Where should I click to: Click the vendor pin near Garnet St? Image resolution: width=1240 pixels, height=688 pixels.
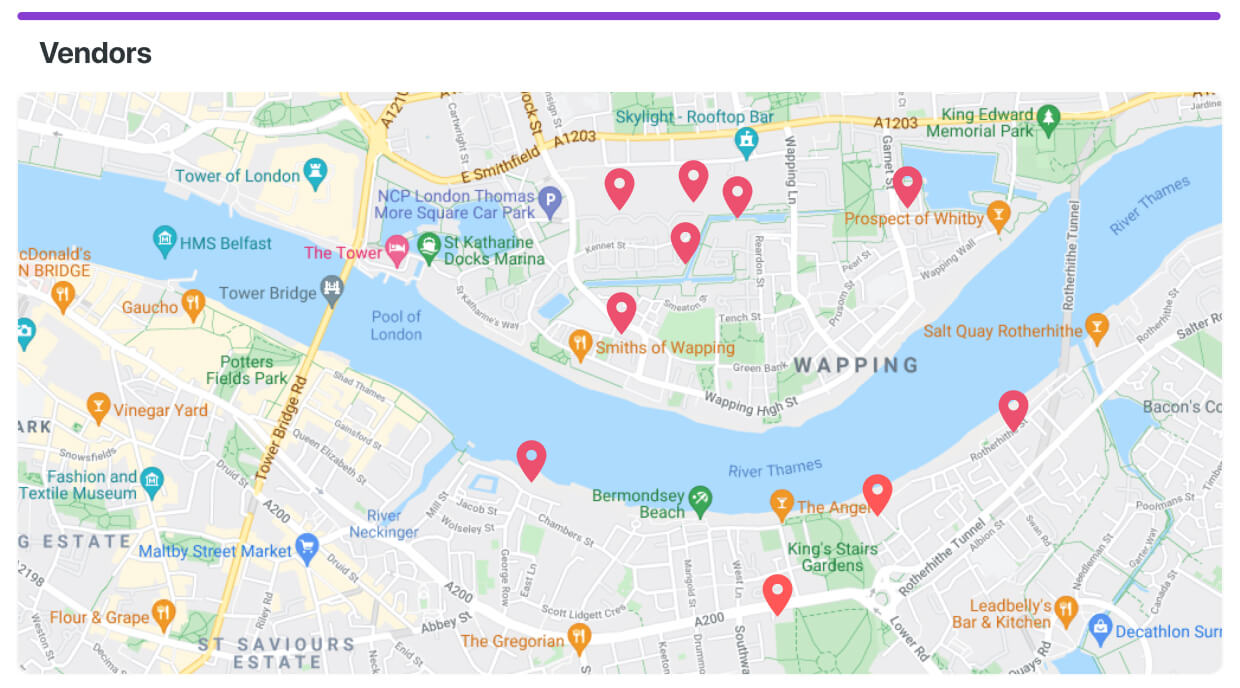(907, 187)
